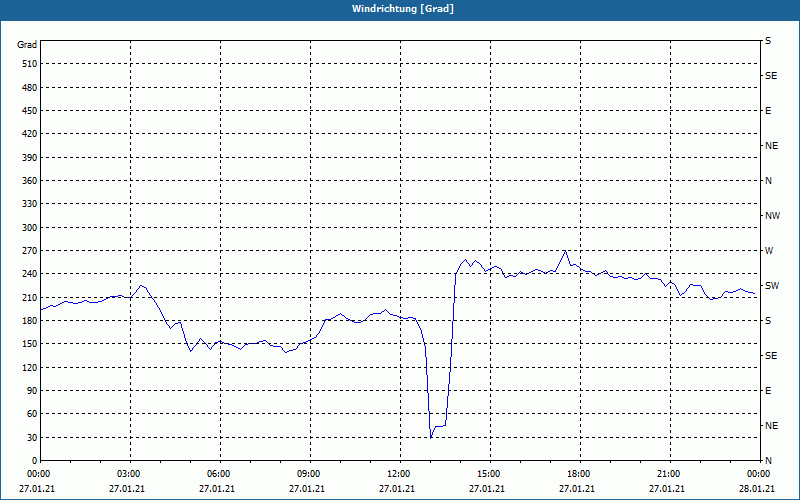Select the 510 y-axis value
The image size is (800, 500).
click(x=30, y=64)
